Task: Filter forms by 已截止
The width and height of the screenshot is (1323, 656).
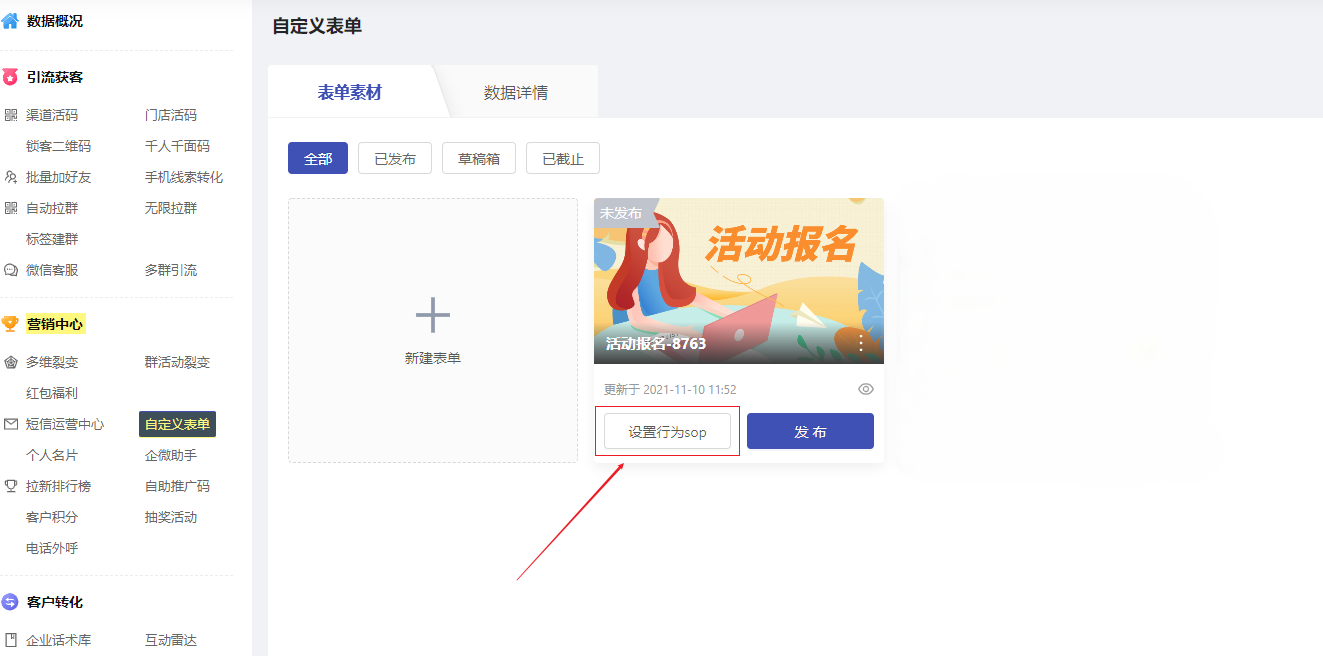Action: pos(563,158)
